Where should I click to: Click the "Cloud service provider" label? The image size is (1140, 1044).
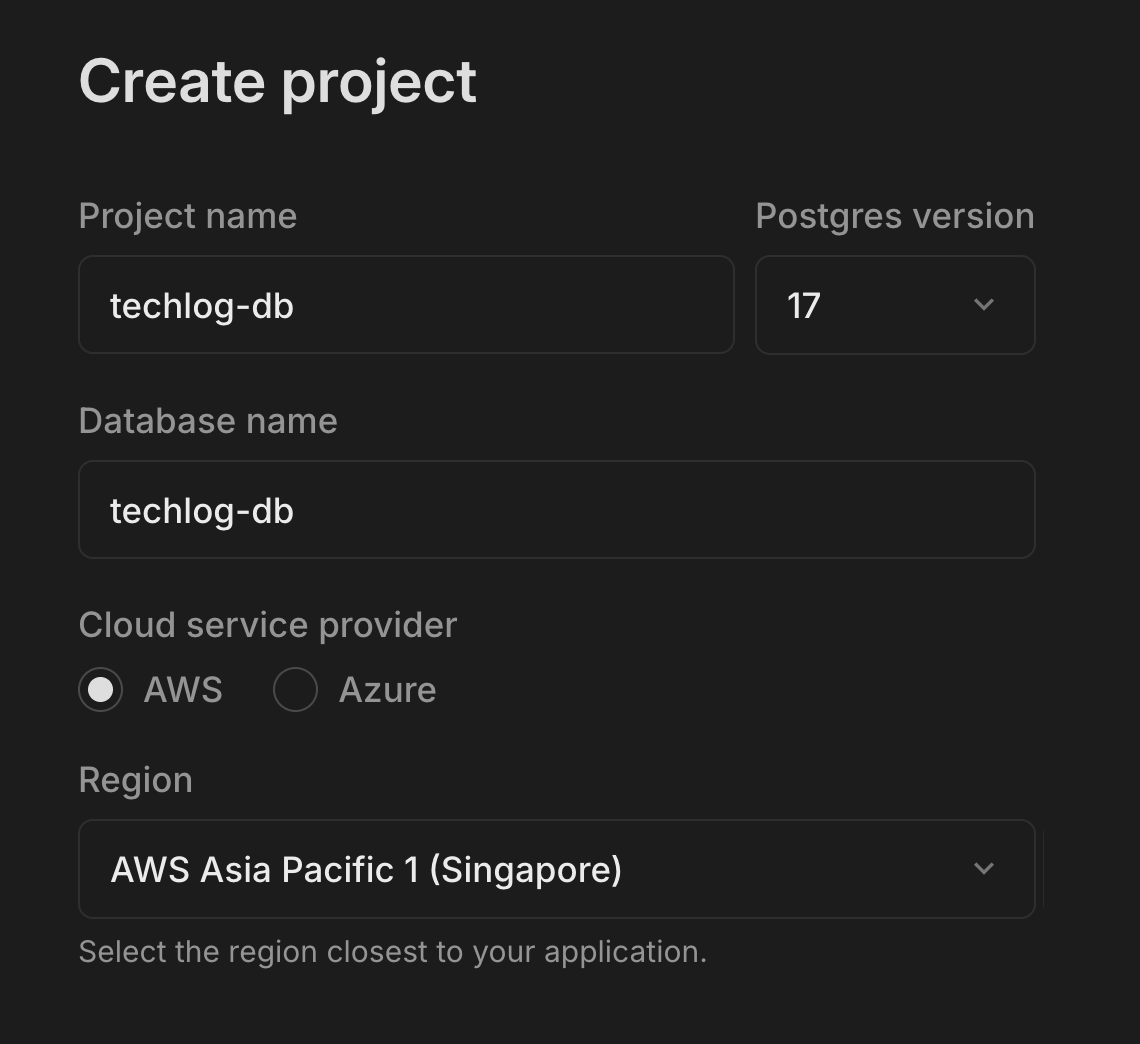pyautogui.click(x=268, y=625)
